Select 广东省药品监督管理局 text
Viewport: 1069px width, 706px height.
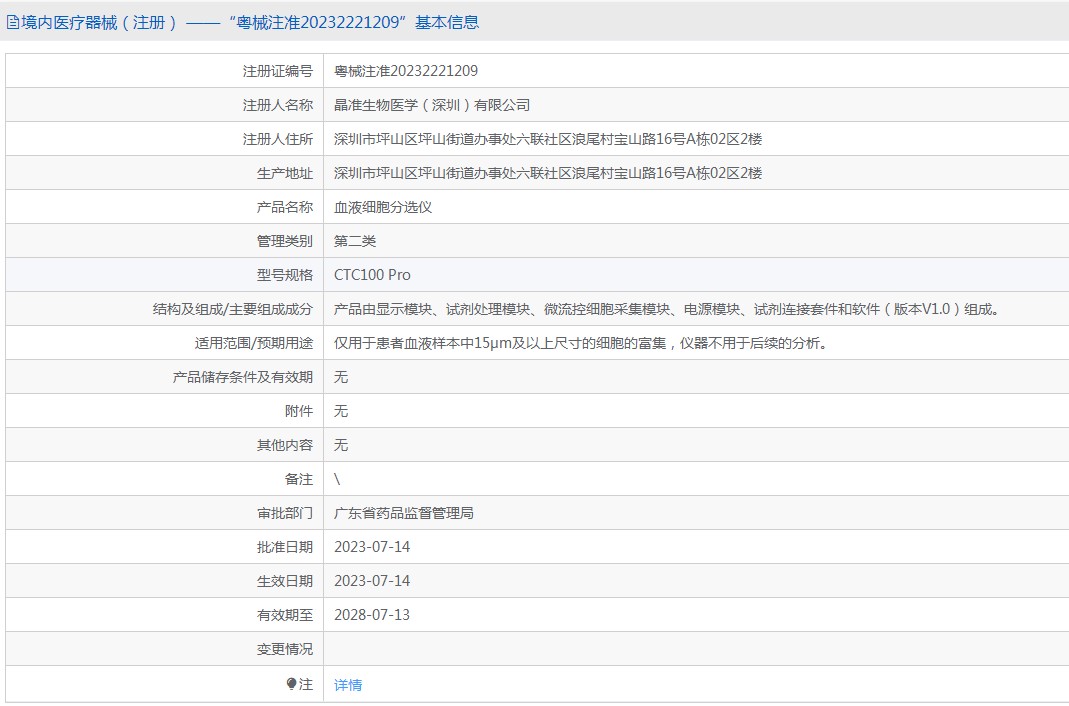pos(404,513)
